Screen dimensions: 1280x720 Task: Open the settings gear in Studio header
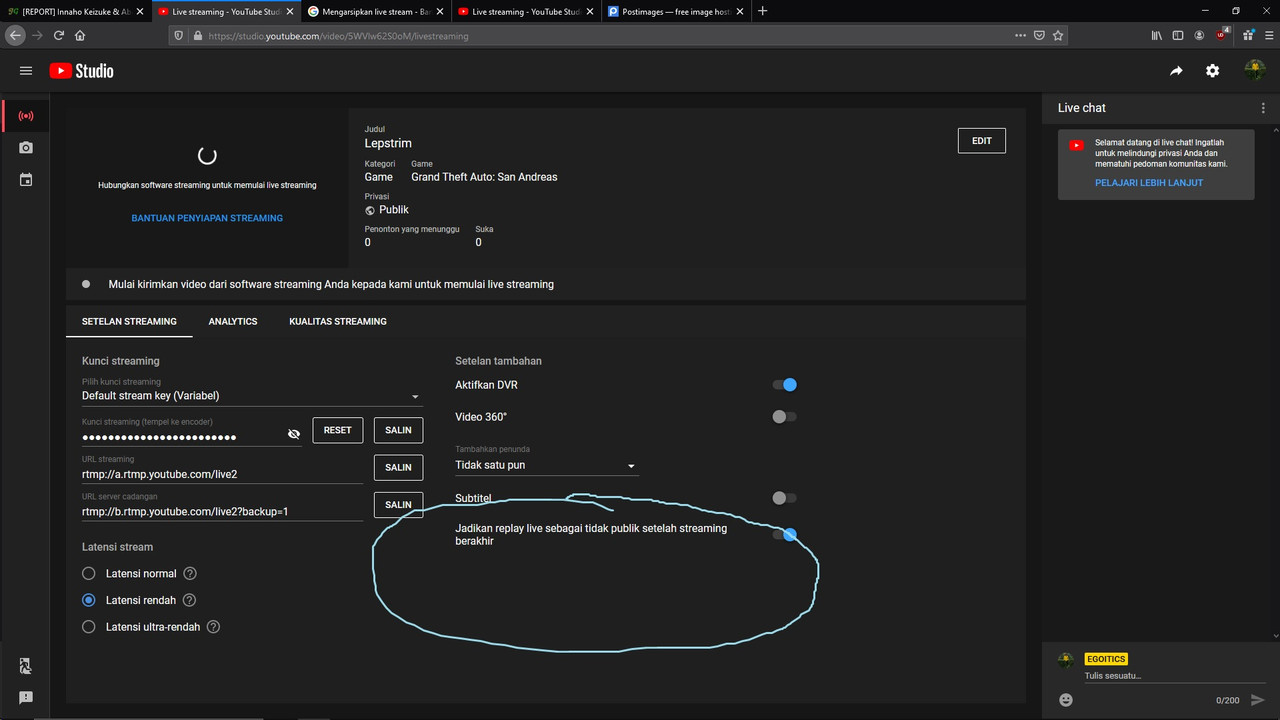pyautogui.click(x=1212, y=71)
